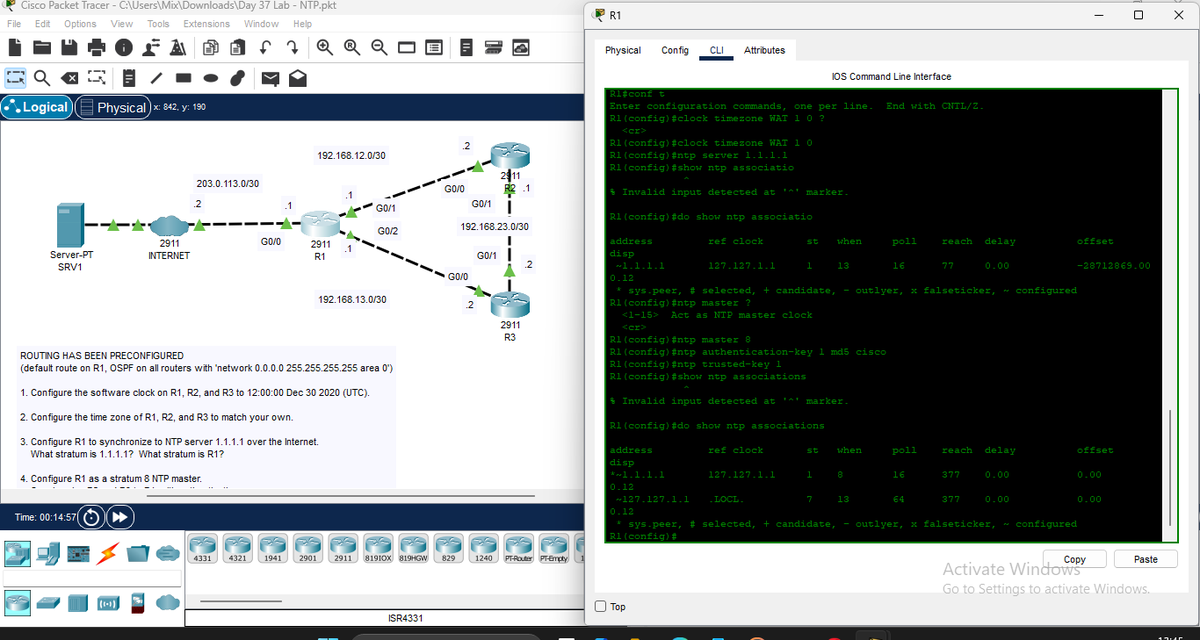Click the Print icon
Screen dimensions: 1200x640
(x=97, y=47)
